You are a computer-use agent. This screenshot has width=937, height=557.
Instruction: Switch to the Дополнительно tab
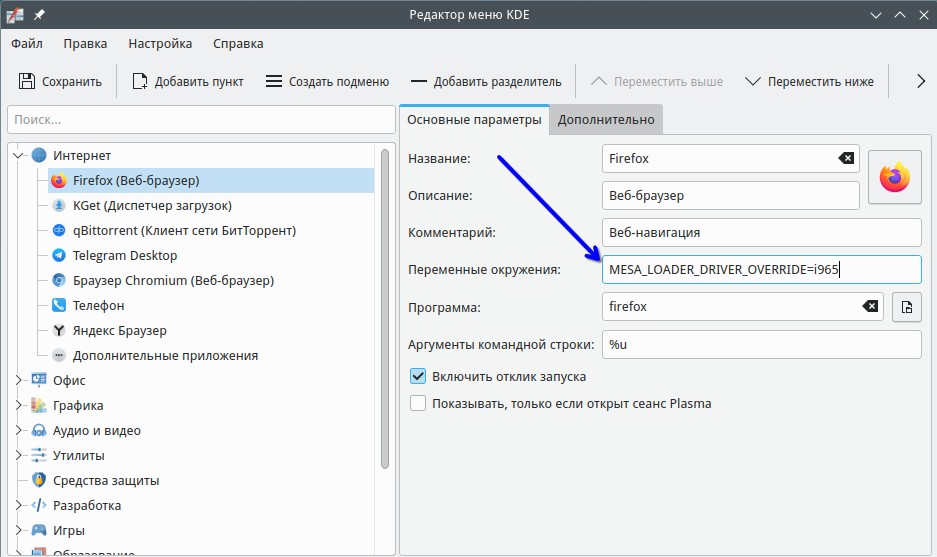coord(606,120)
